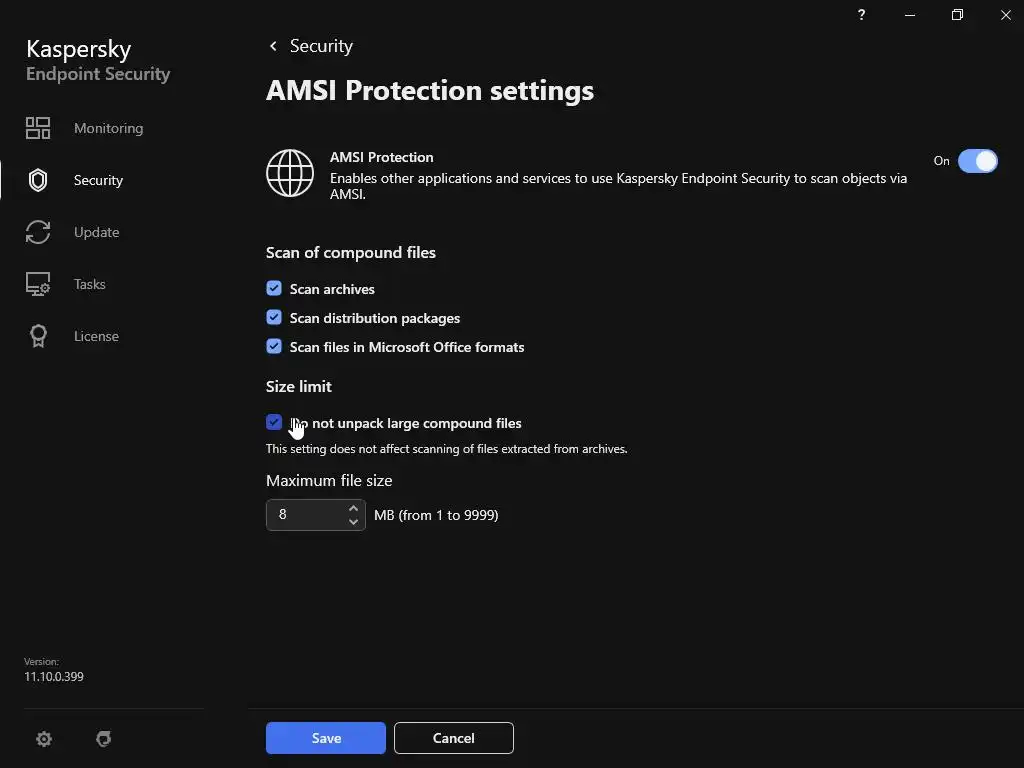The width and height of the screenshot is (1024, 768).
Task: Increase maximum file size with up arrow
Action: click(353, 508)
